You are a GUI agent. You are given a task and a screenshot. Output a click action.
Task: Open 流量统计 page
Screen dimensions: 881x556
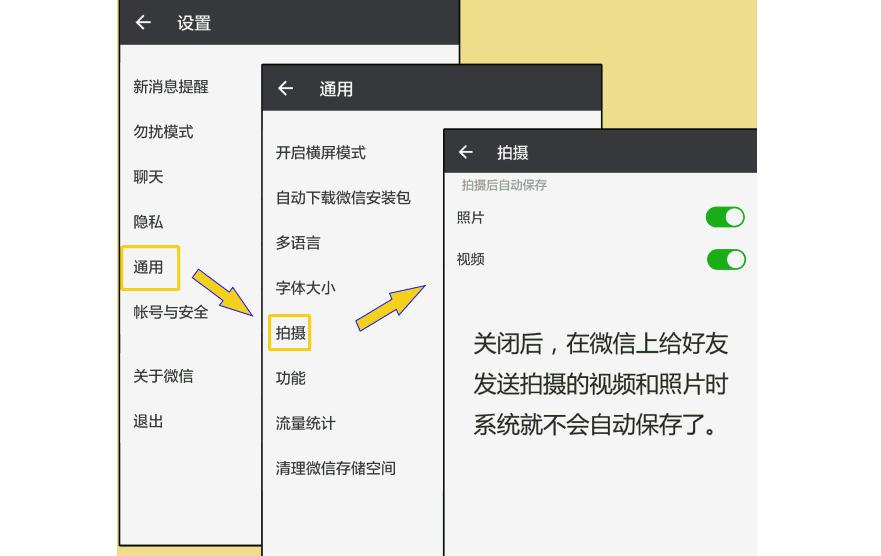coord(306,423)
